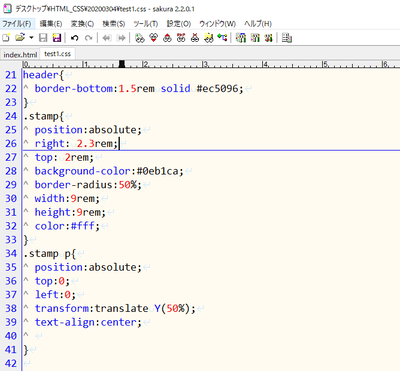This screenshot has width=400, height=371.
Task: Place cursor on line 28 background-color text
Action: pos(83,171)
